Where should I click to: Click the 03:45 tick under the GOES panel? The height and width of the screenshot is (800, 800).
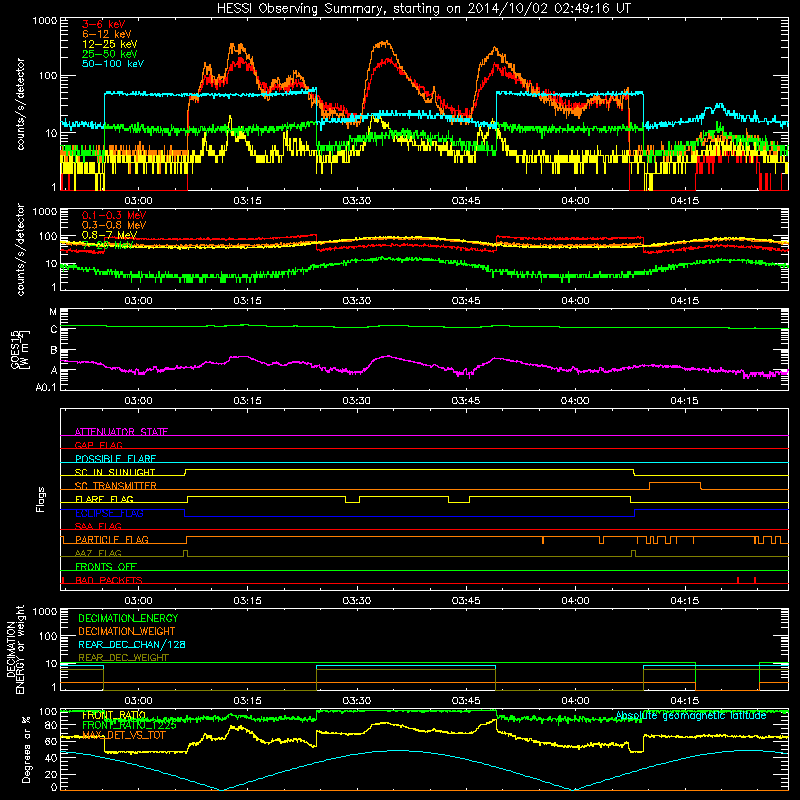[466, 401]
